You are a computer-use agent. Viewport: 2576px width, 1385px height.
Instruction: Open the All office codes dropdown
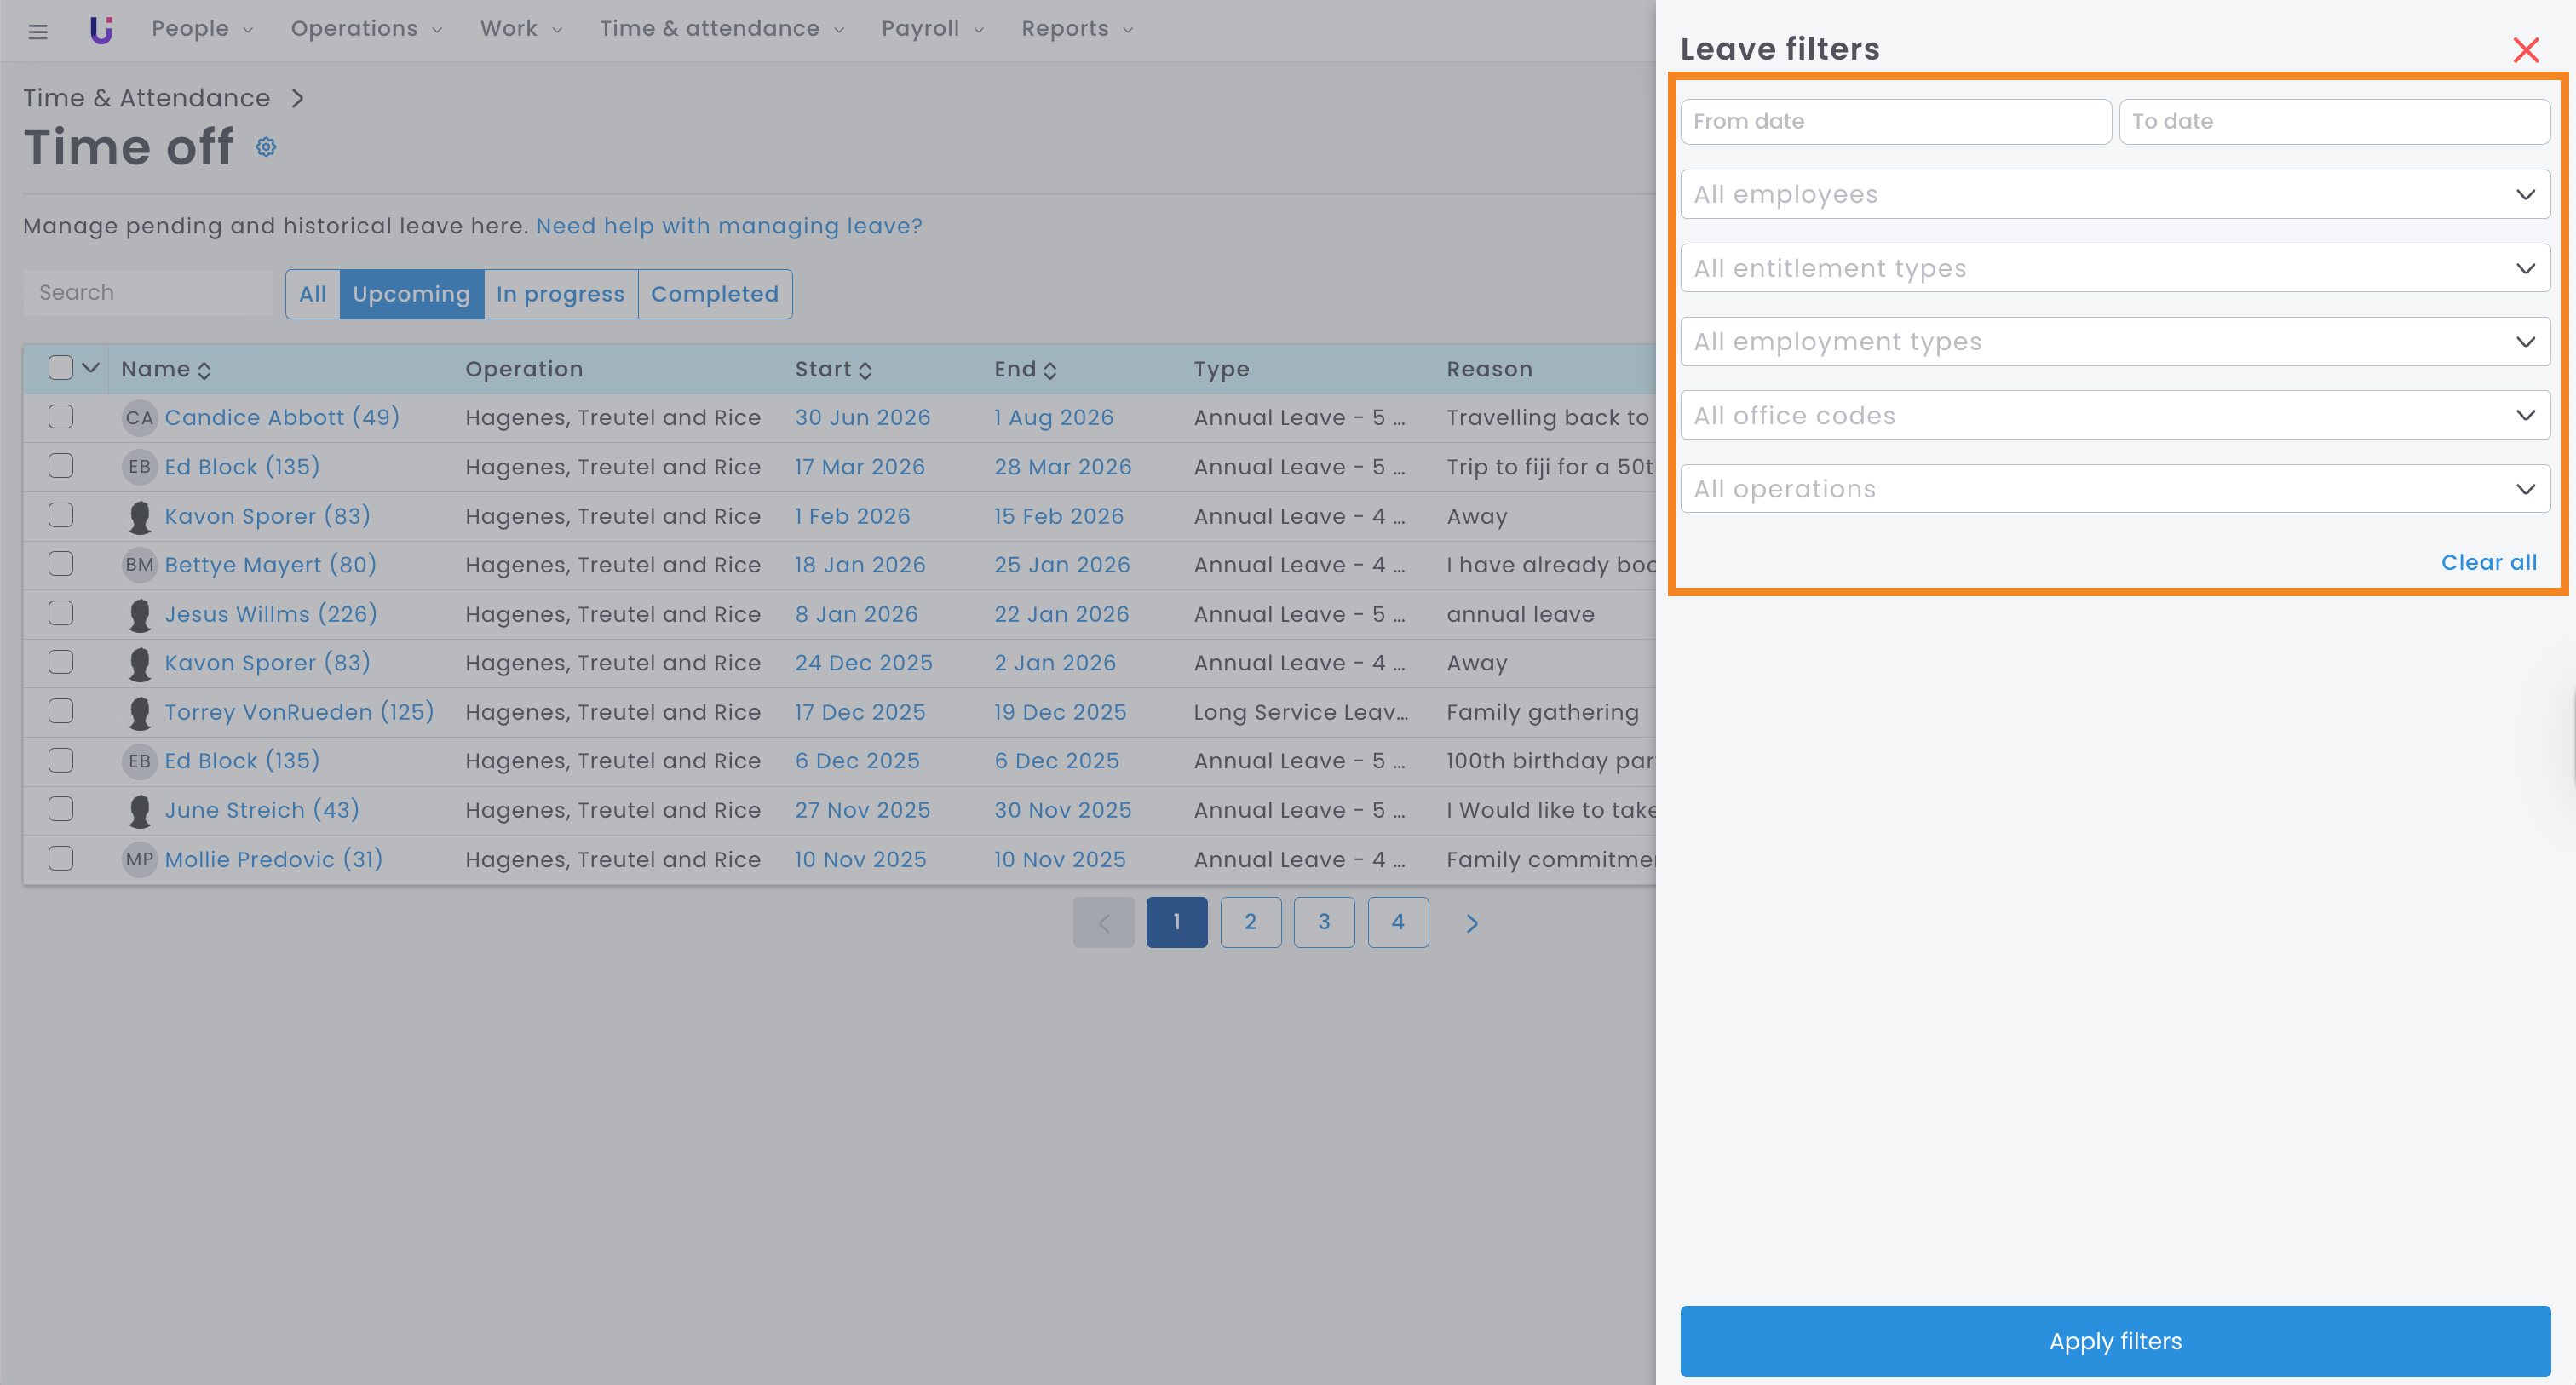coord(2115,415)
